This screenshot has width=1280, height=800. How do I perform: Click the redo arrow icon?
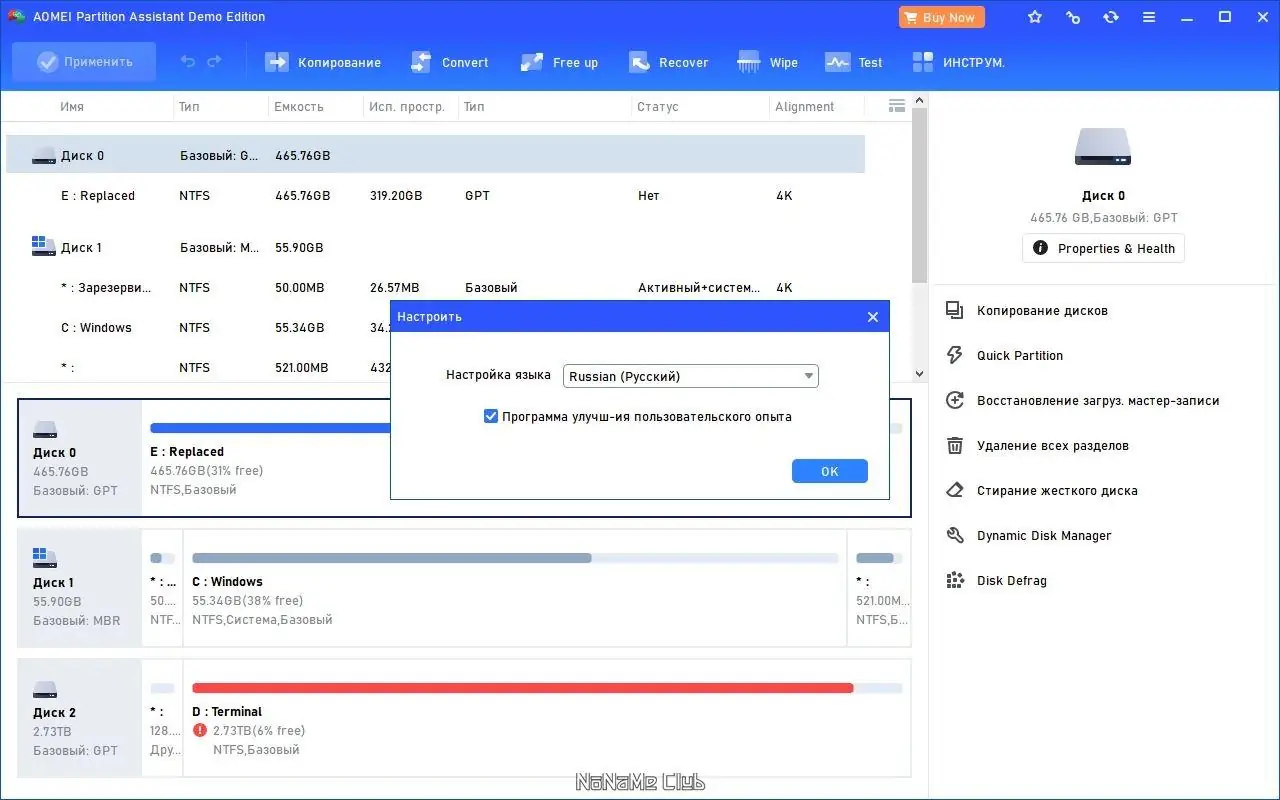click(214, 62)
